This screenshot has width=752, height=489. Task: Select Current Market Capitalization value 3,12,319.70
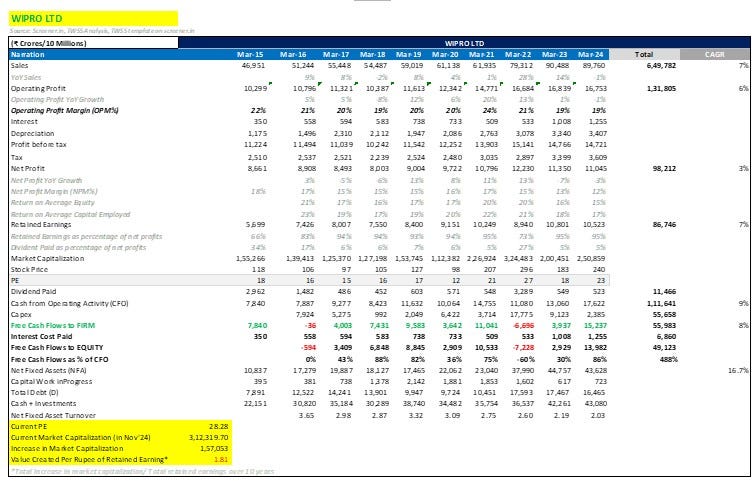209,437
